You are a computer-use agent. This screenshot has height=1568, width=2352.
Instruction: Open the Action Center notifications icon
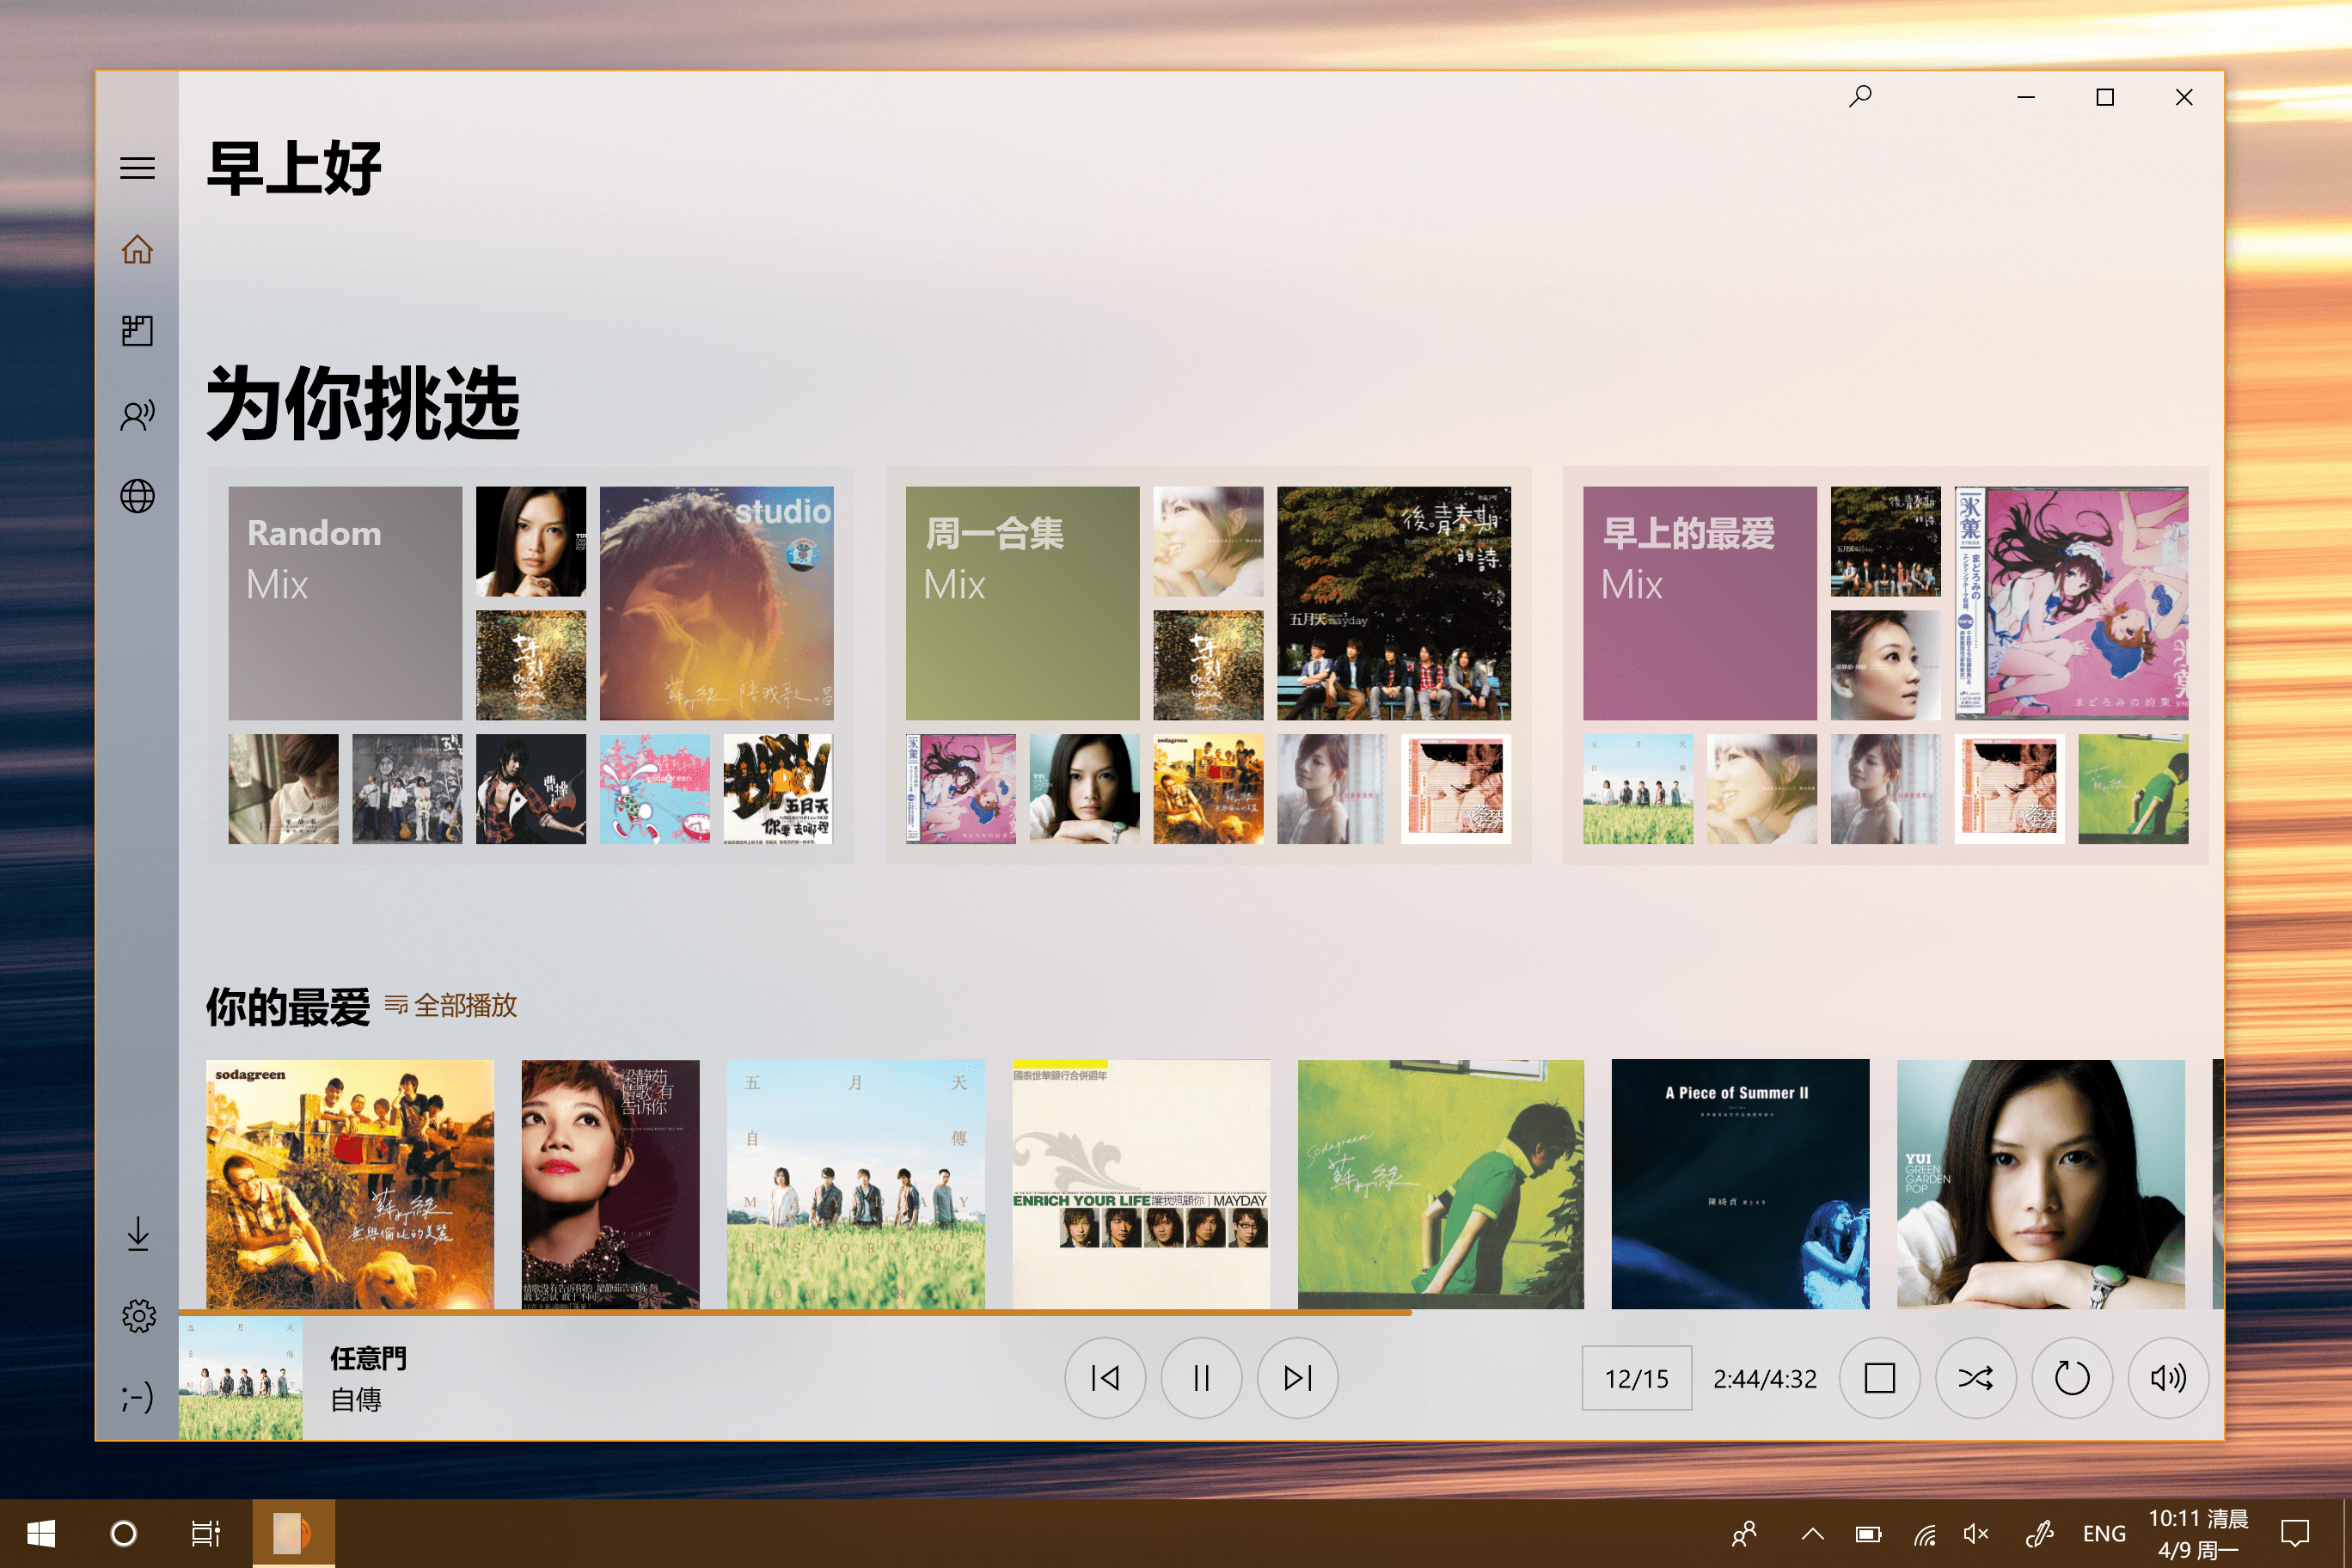coord(2295,1533)
